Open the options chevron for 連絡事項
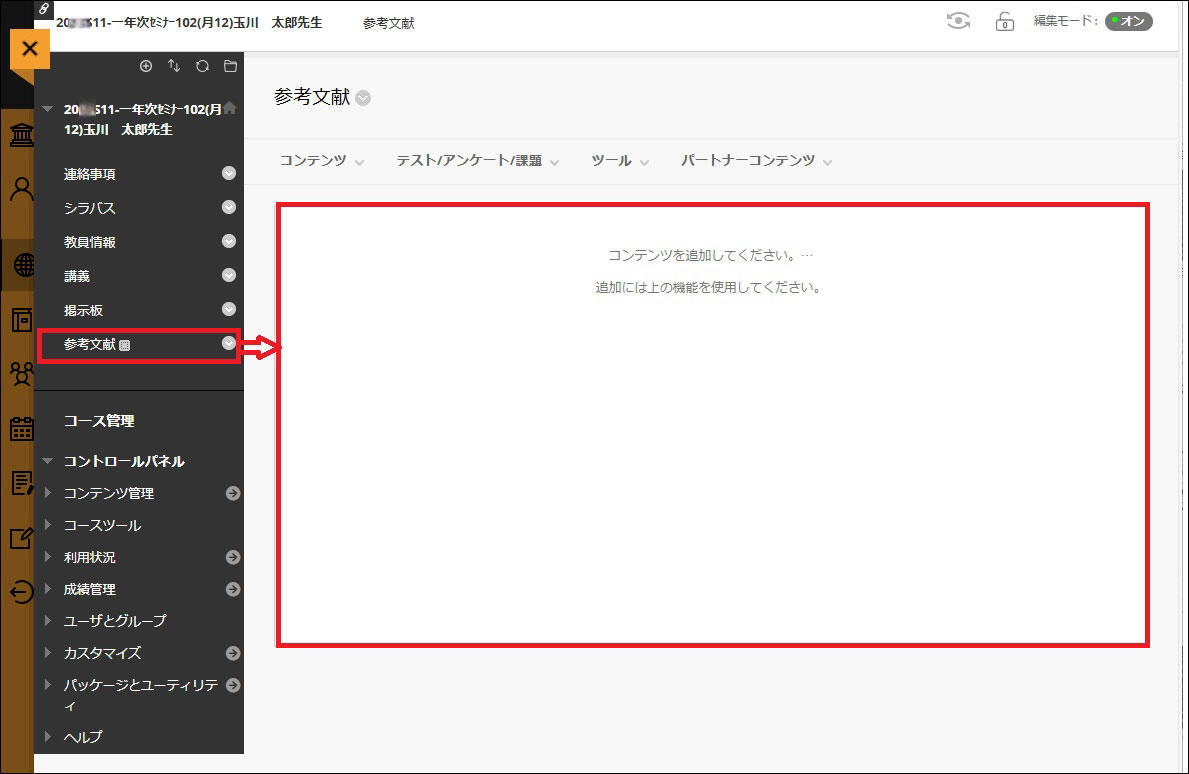Image resolution: width=1189 pixels, height=774 pixels. tap(229, 174)
